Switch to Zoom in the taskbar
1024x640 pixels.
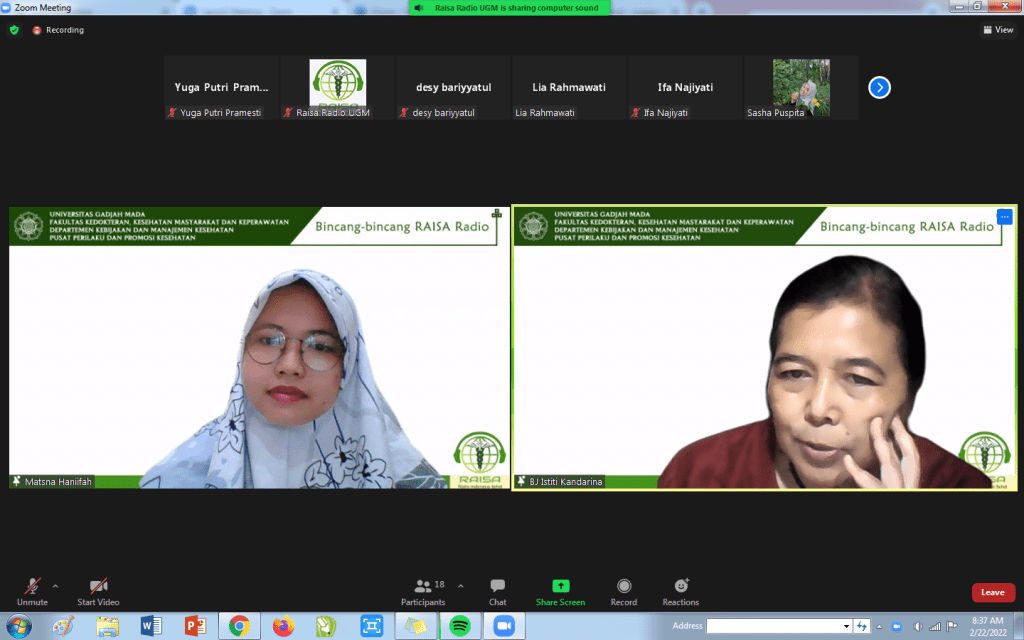504,626
